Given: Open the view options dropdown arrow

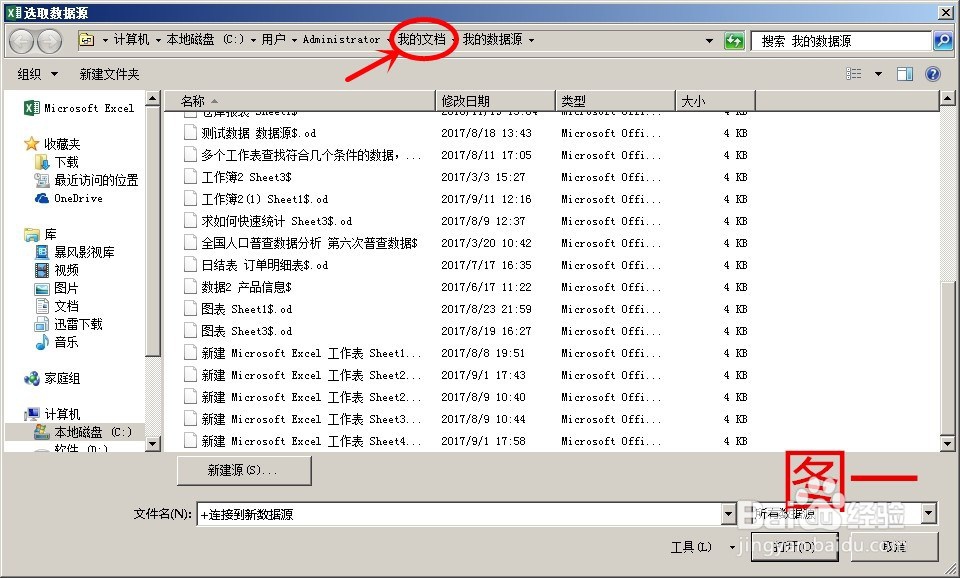Looking at the screenshot, I should click(x=878, y=73).
